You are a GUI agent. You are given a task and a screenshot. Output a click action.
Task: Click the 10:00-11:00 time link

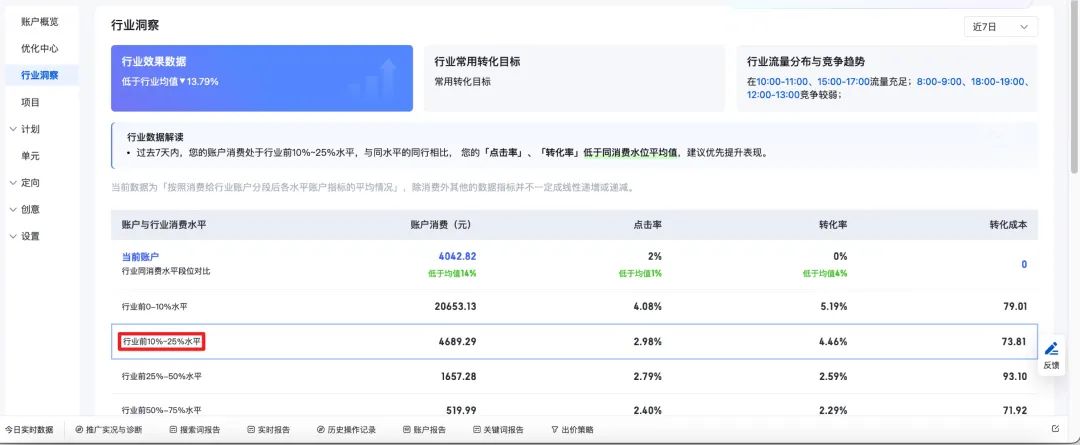point(782,81)
